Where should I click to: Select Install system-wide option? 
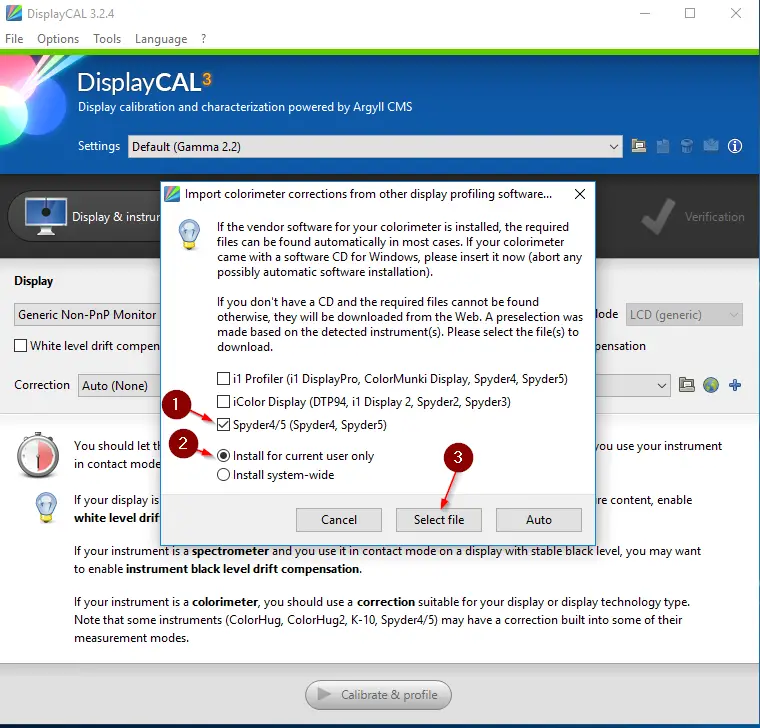(x=223, y=475)
